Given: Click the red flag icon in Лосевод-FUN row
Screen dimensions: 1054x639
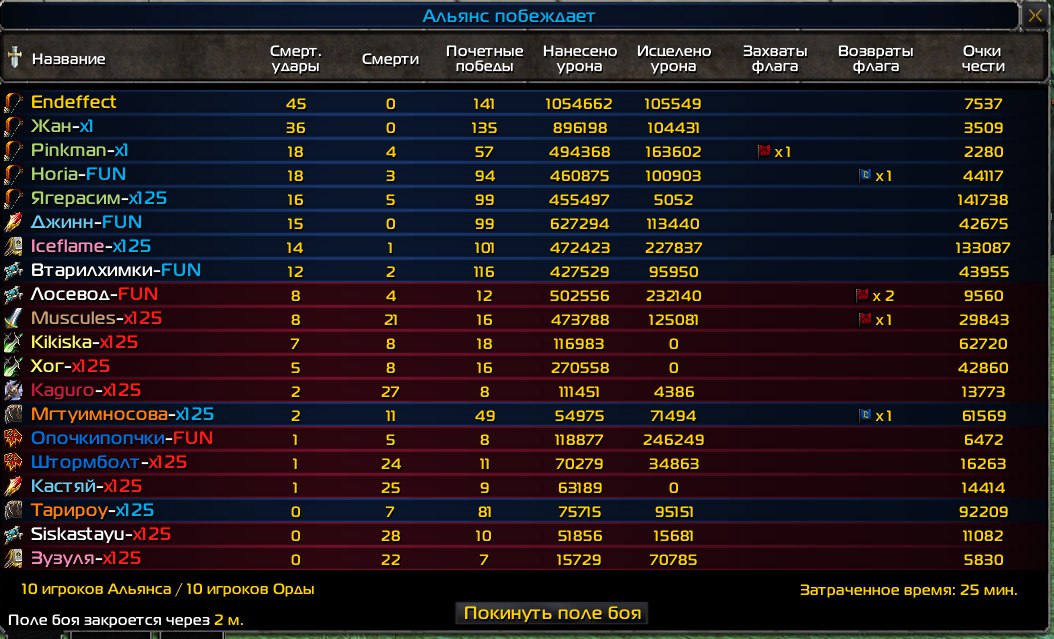Looking at the screenshot, I should (x=861, y=295).
